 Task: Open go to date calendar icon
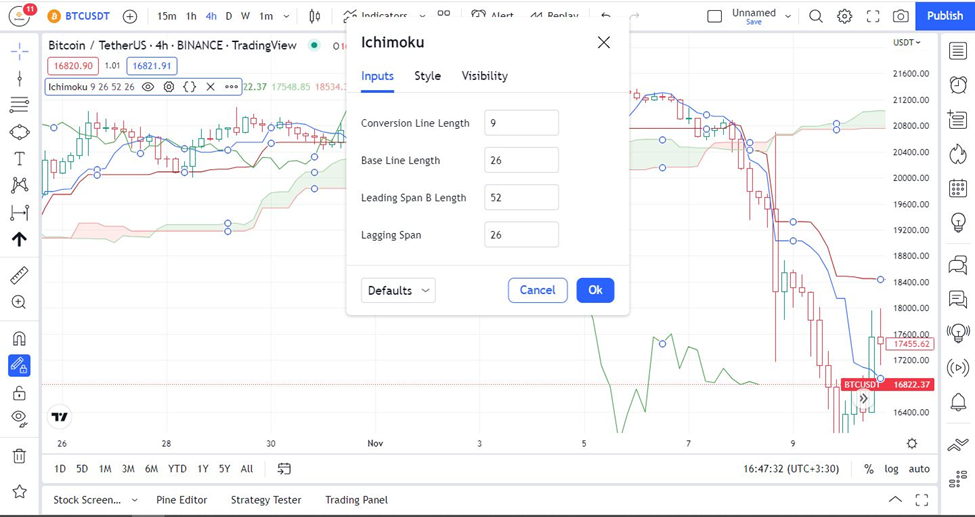(284, 468)
